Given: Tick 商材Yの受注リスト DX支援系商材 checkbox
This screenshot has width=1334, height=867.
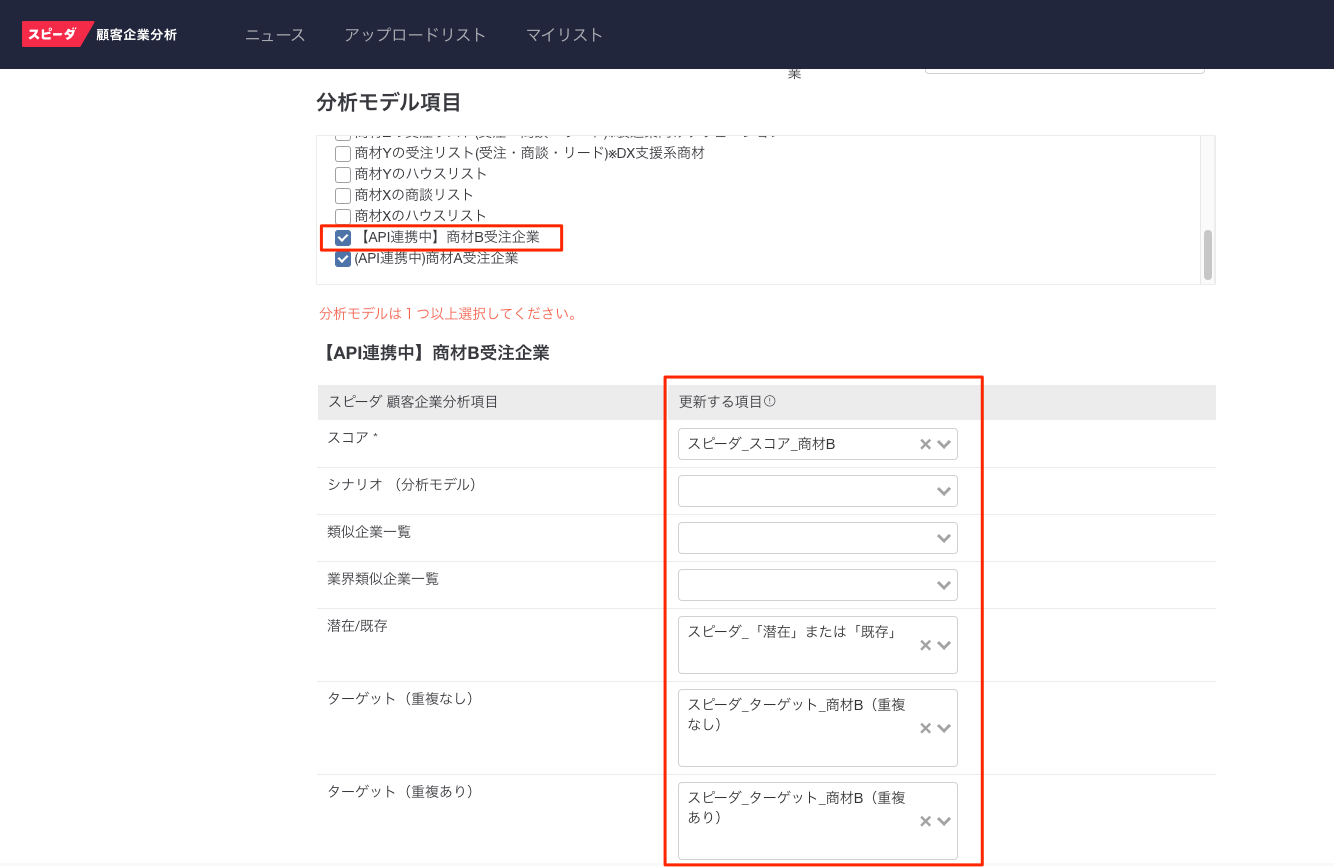Looking at the screenshot, I should (343, 154).
